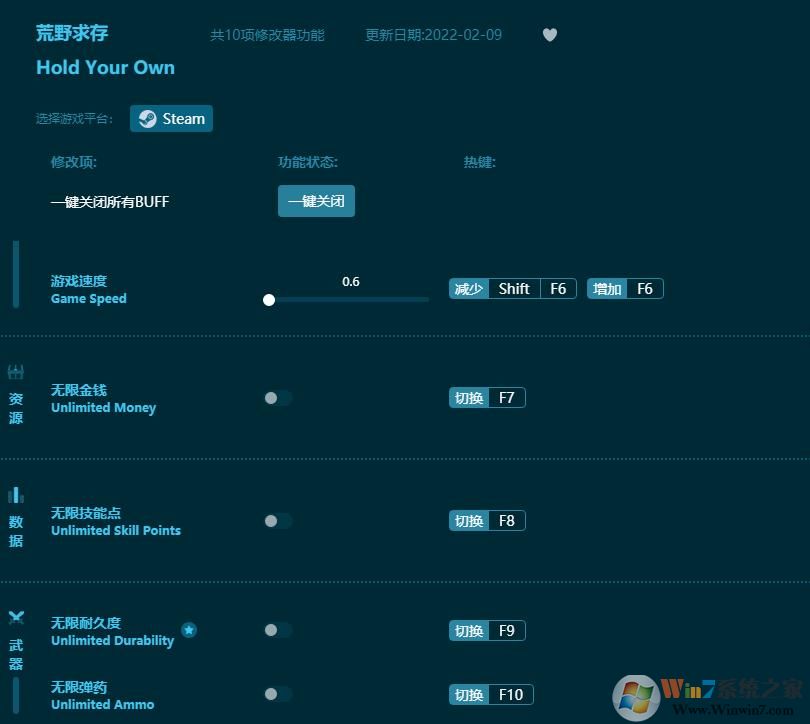Click the 功能状态 column header
The width and height of the screenshot is (810, 724).
click(308, 162)
